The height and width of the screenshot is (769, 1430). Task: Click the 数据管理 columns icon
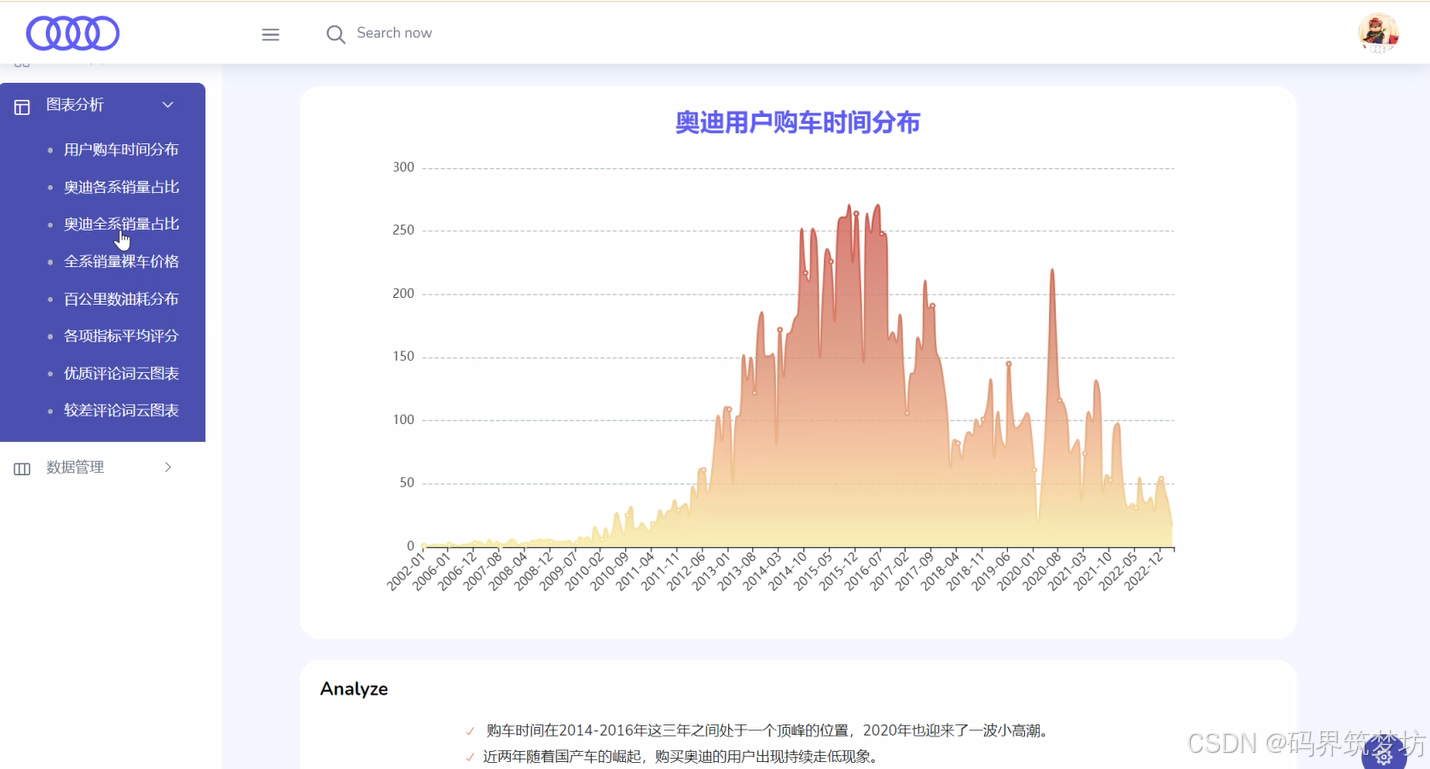[x=22, y=468]
